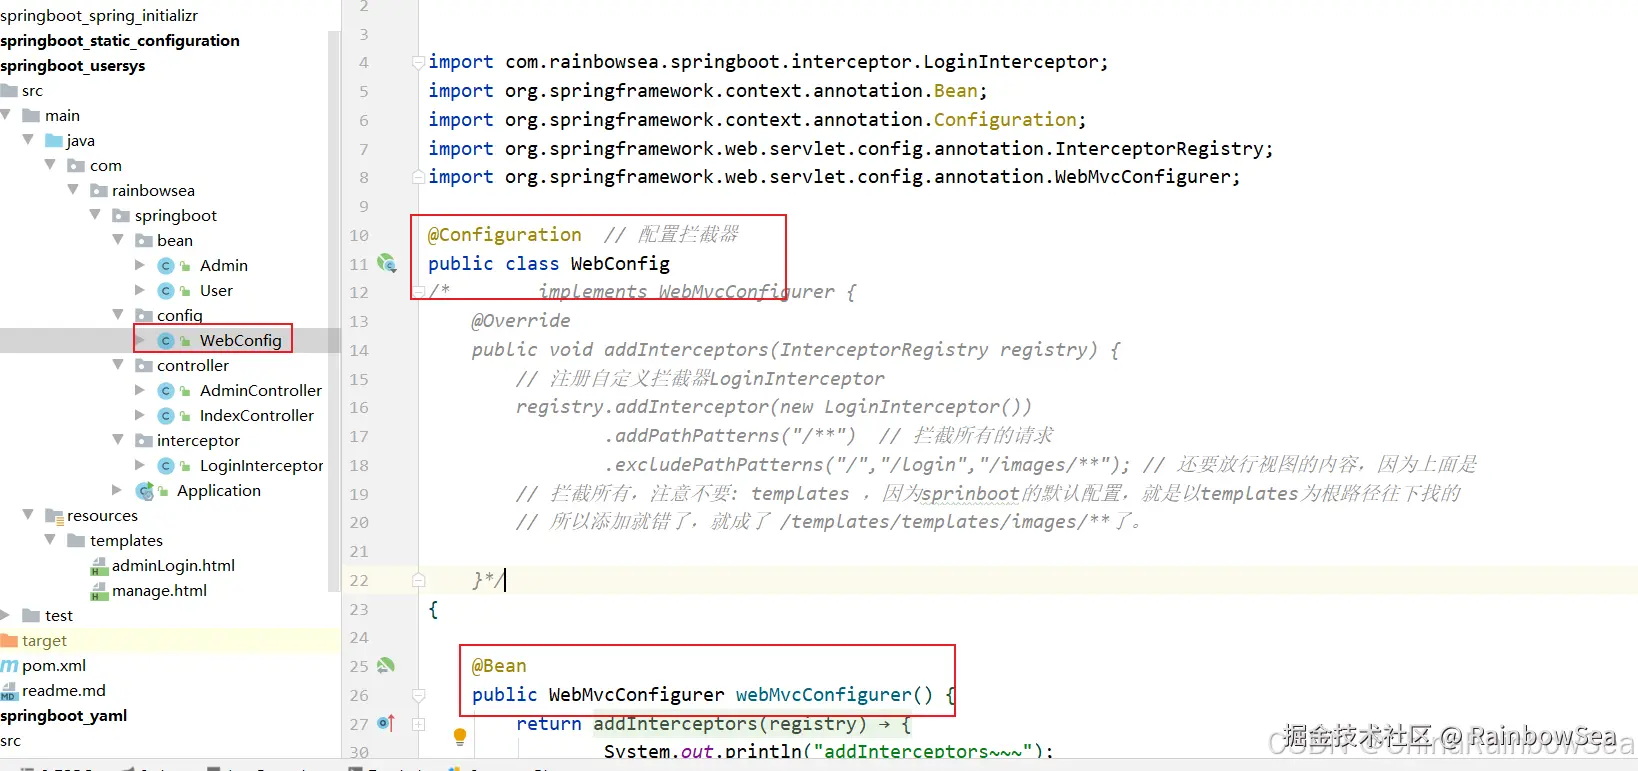
Task: Collapse the templates folder arrow
Action: (x=50, y=540)
